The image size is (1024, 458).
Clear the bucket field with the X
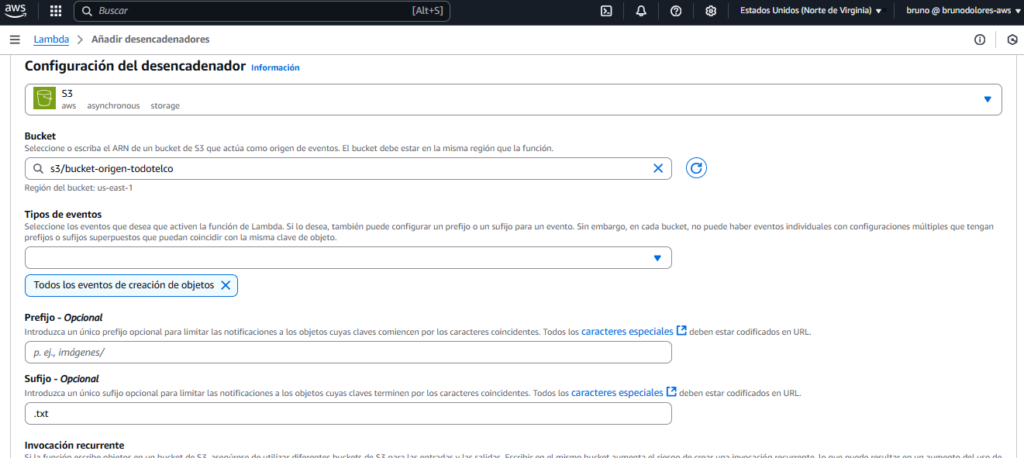coord(658,169)
